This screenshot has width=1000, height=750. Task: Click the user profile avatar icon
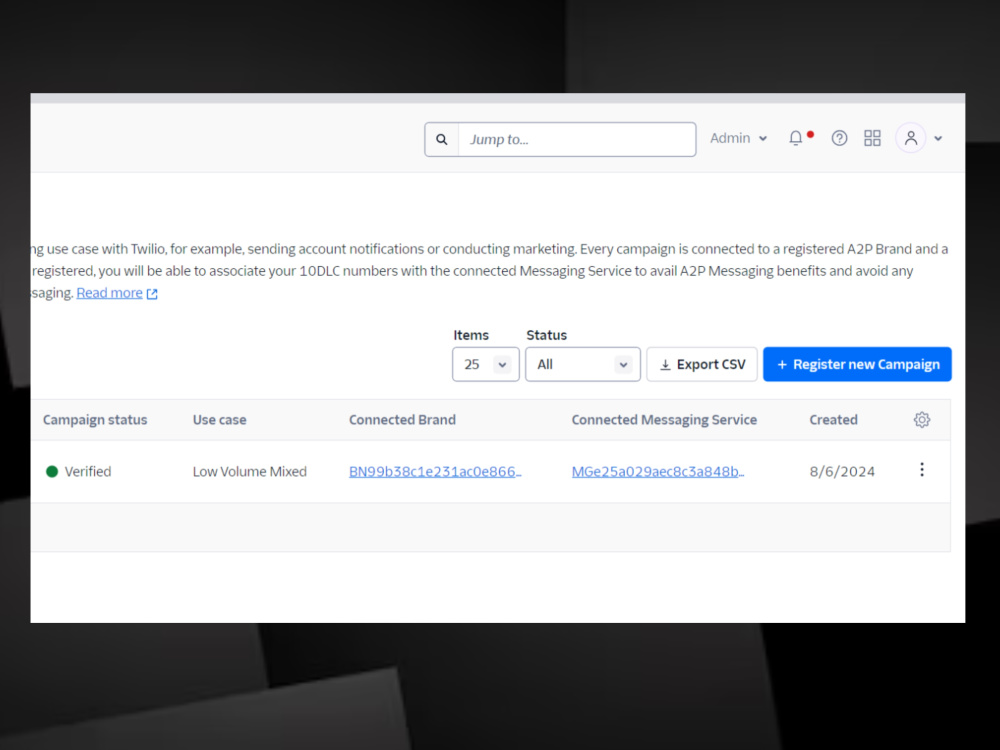click(911, 138)
